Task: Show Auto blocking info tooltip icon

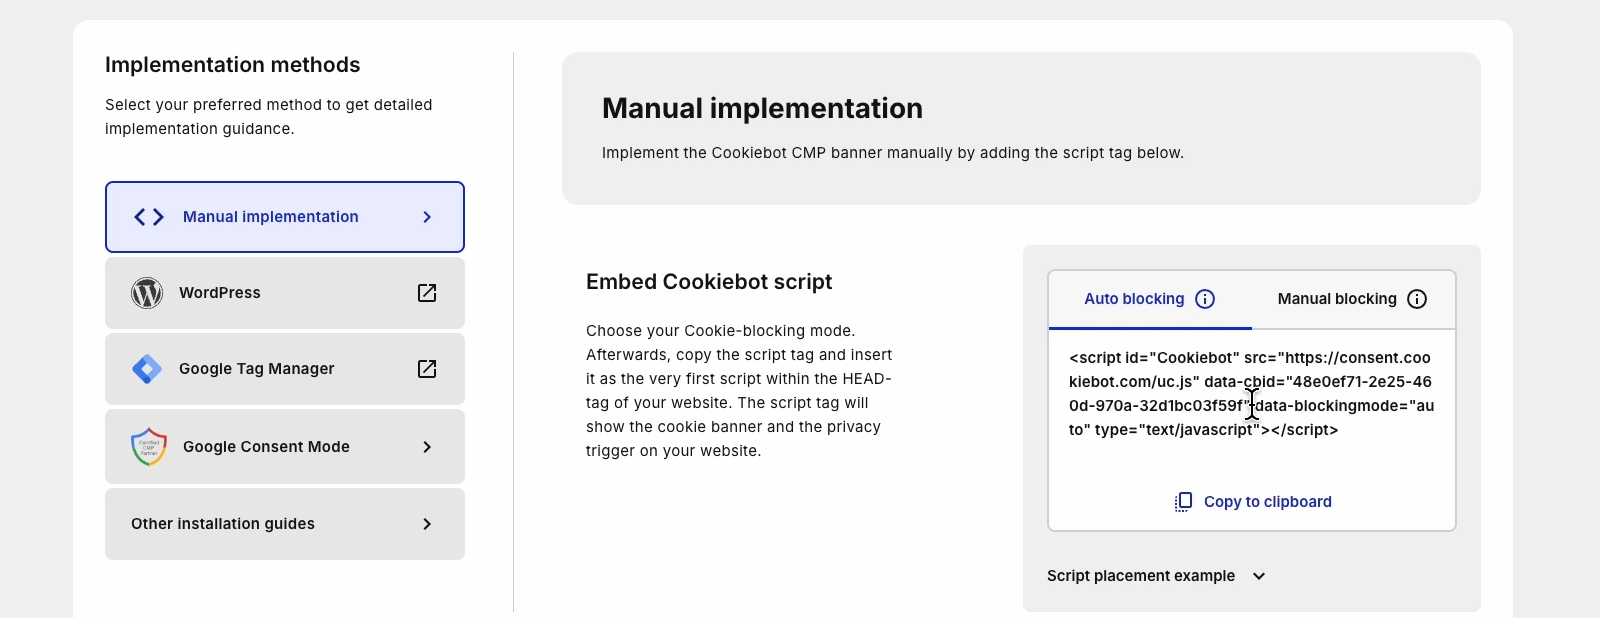Action: tap(1206, 299)
